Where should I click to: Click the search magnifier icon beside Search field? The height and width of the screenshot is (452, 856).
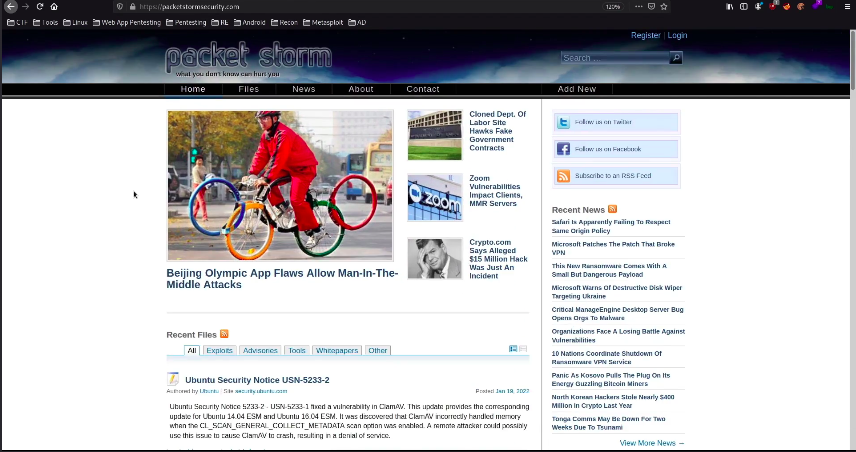(x=676, y=58)
